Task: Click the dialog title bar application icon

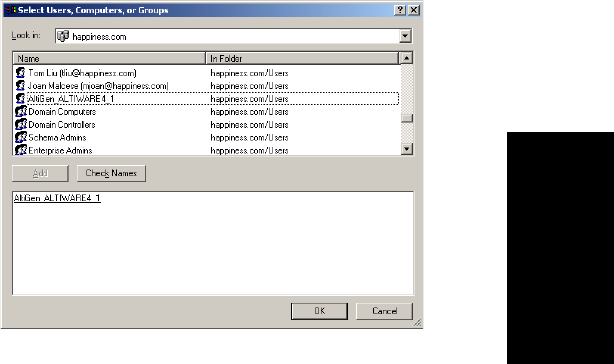Action: [10, 10]
